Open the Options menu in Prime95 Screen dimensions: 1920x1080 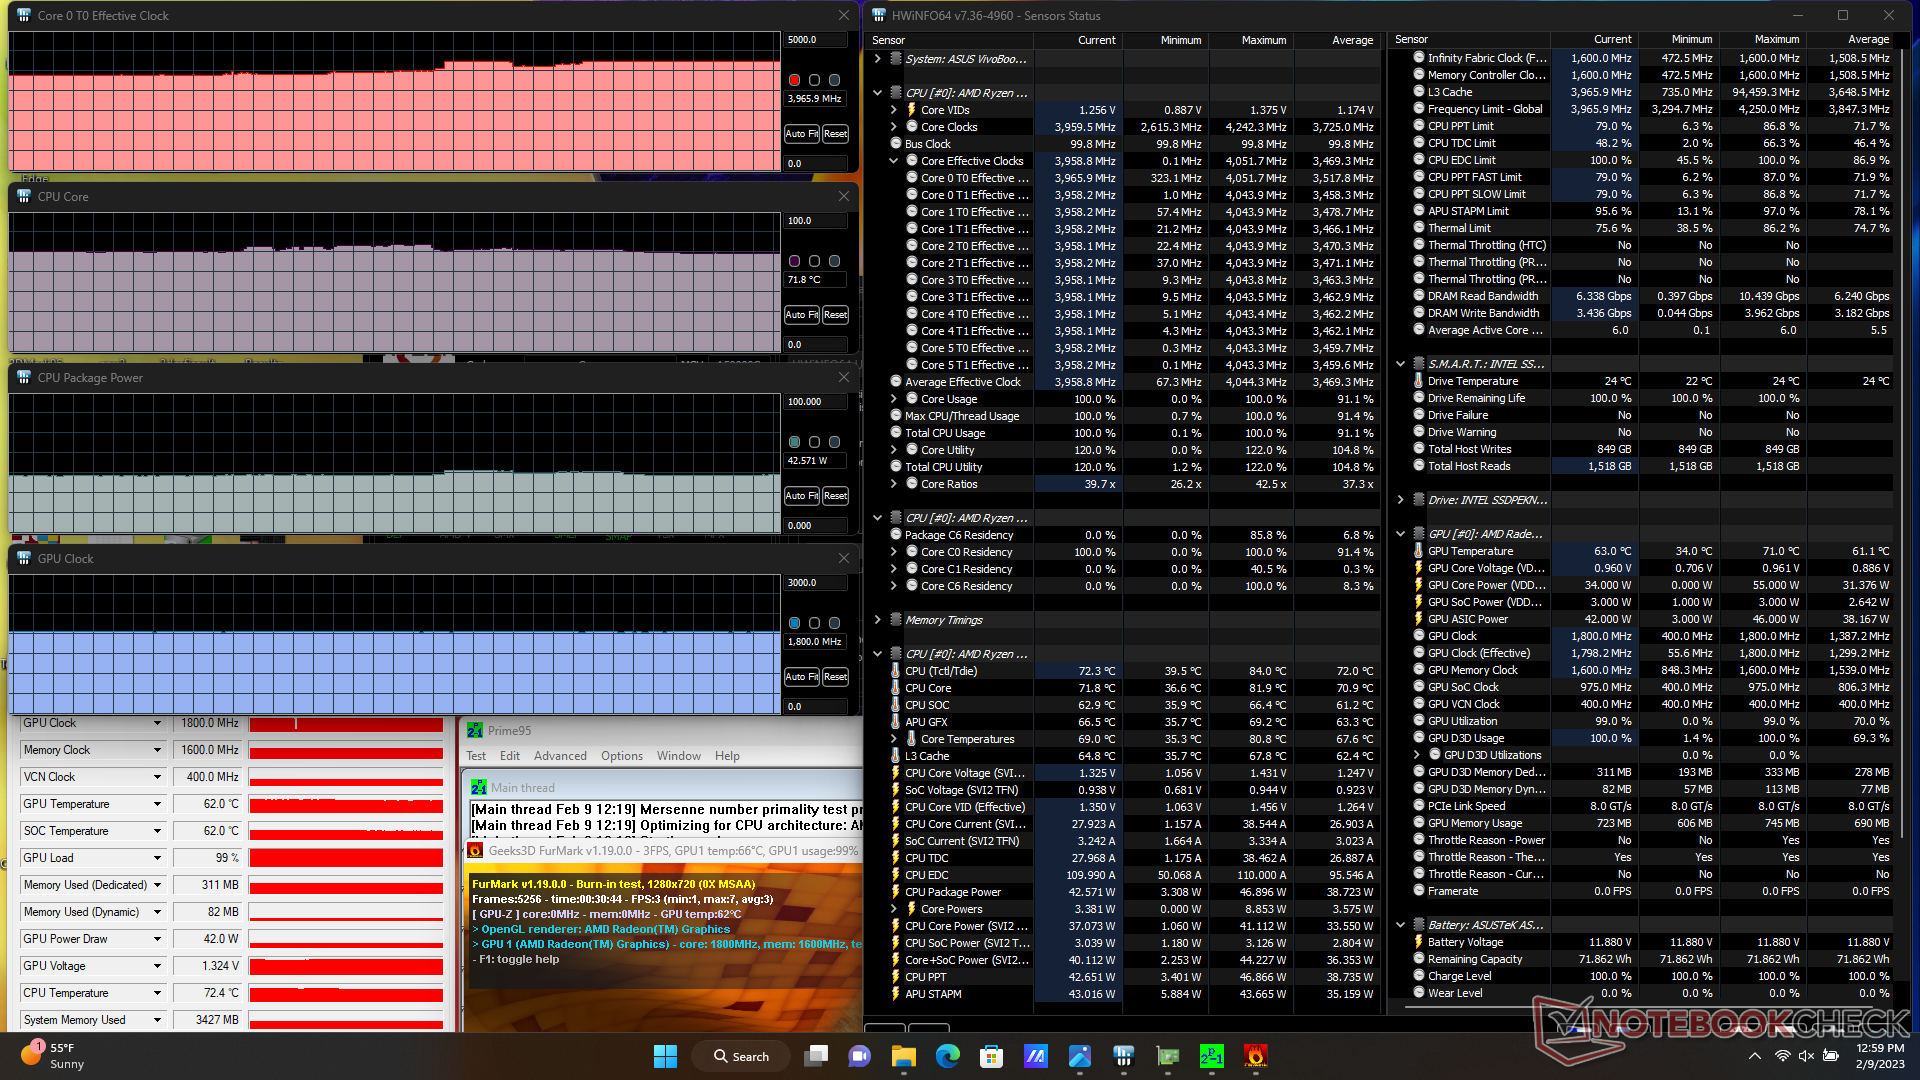[x=621, y=756]
